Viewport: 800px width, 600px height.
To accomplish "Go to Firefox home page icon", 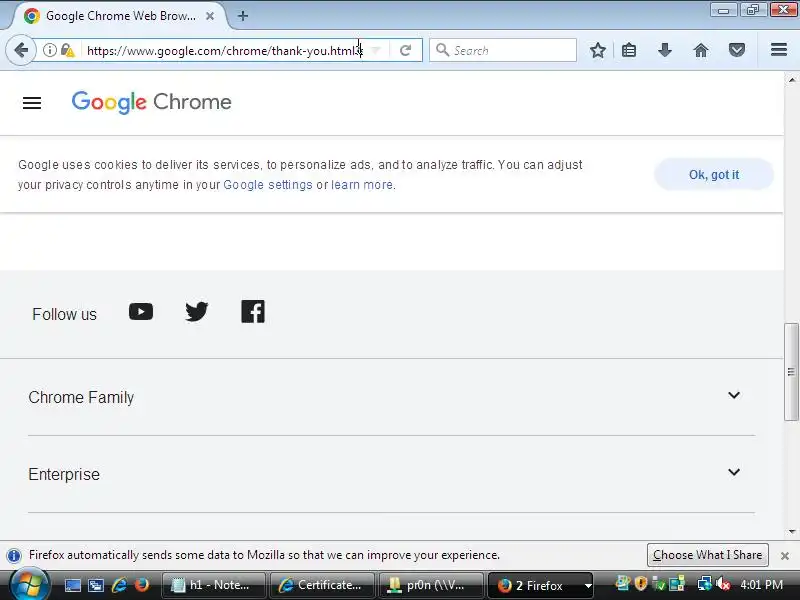I will [701, 50].
